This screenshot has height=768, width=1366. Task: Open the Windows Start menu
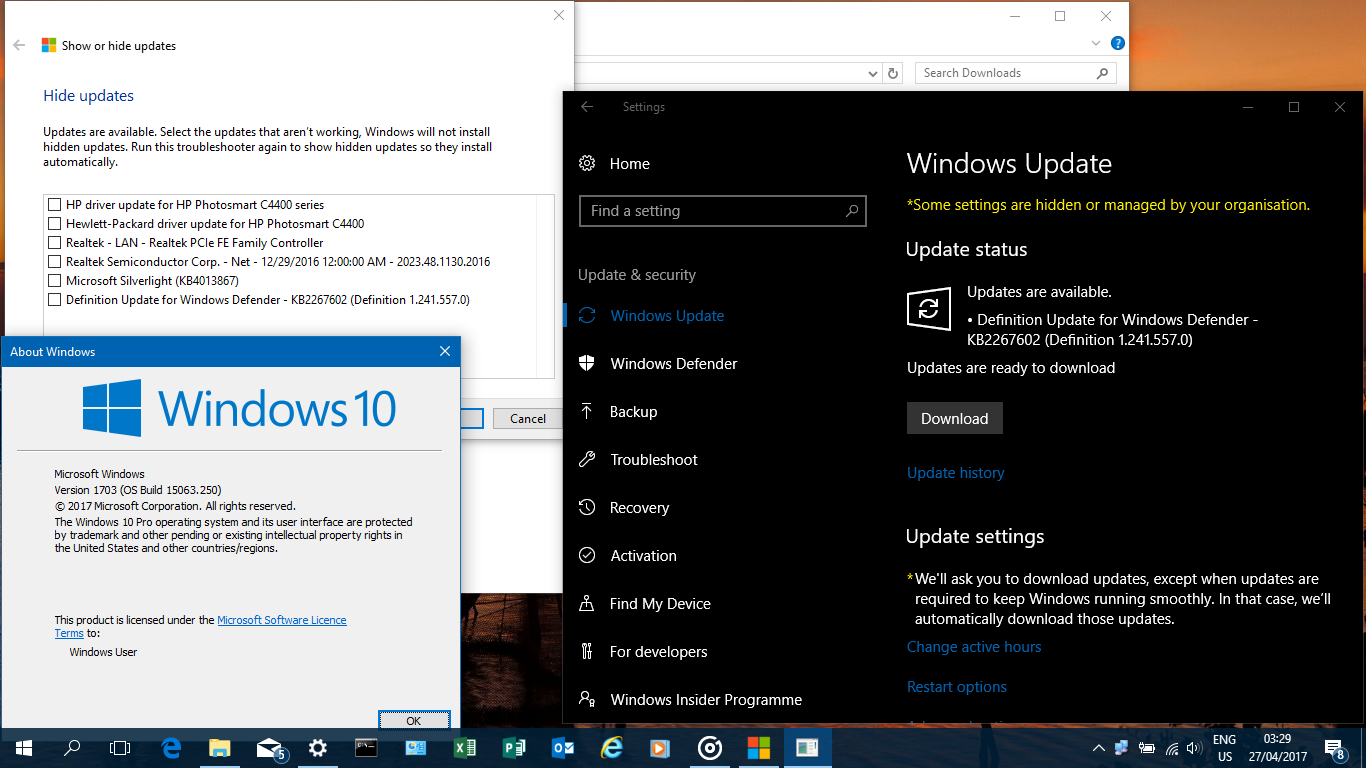pos(23,748)
